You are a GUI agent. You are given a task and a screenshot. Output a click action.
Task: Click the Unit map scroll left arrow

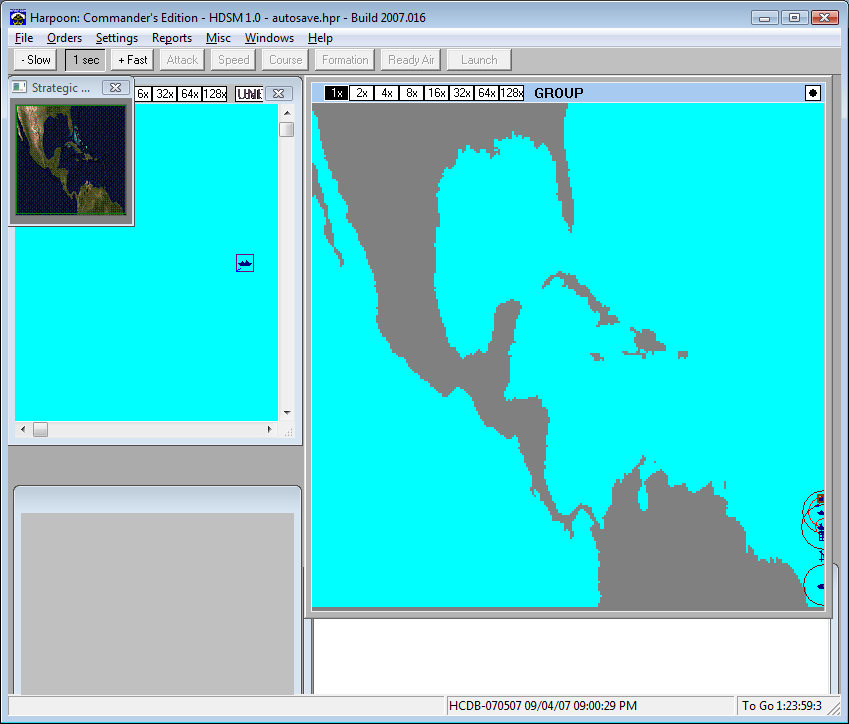click(23, 429)
